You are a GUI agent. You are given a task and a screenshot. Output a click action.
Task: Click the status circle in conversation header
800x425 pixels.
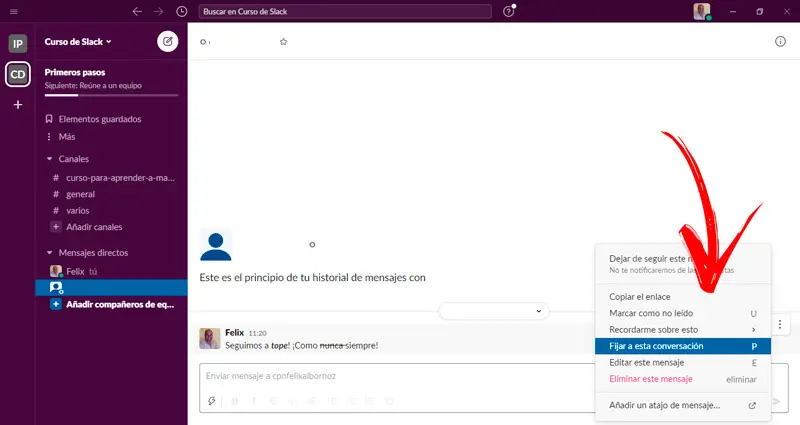203,42
